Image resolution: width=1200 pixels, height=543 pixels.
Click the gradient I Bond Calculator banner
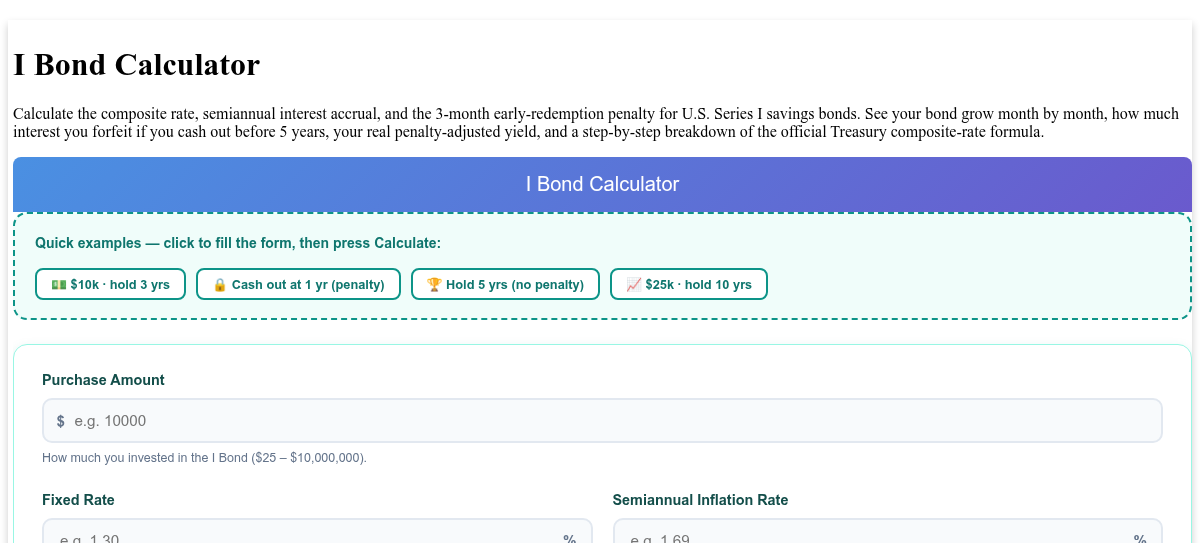602,184
